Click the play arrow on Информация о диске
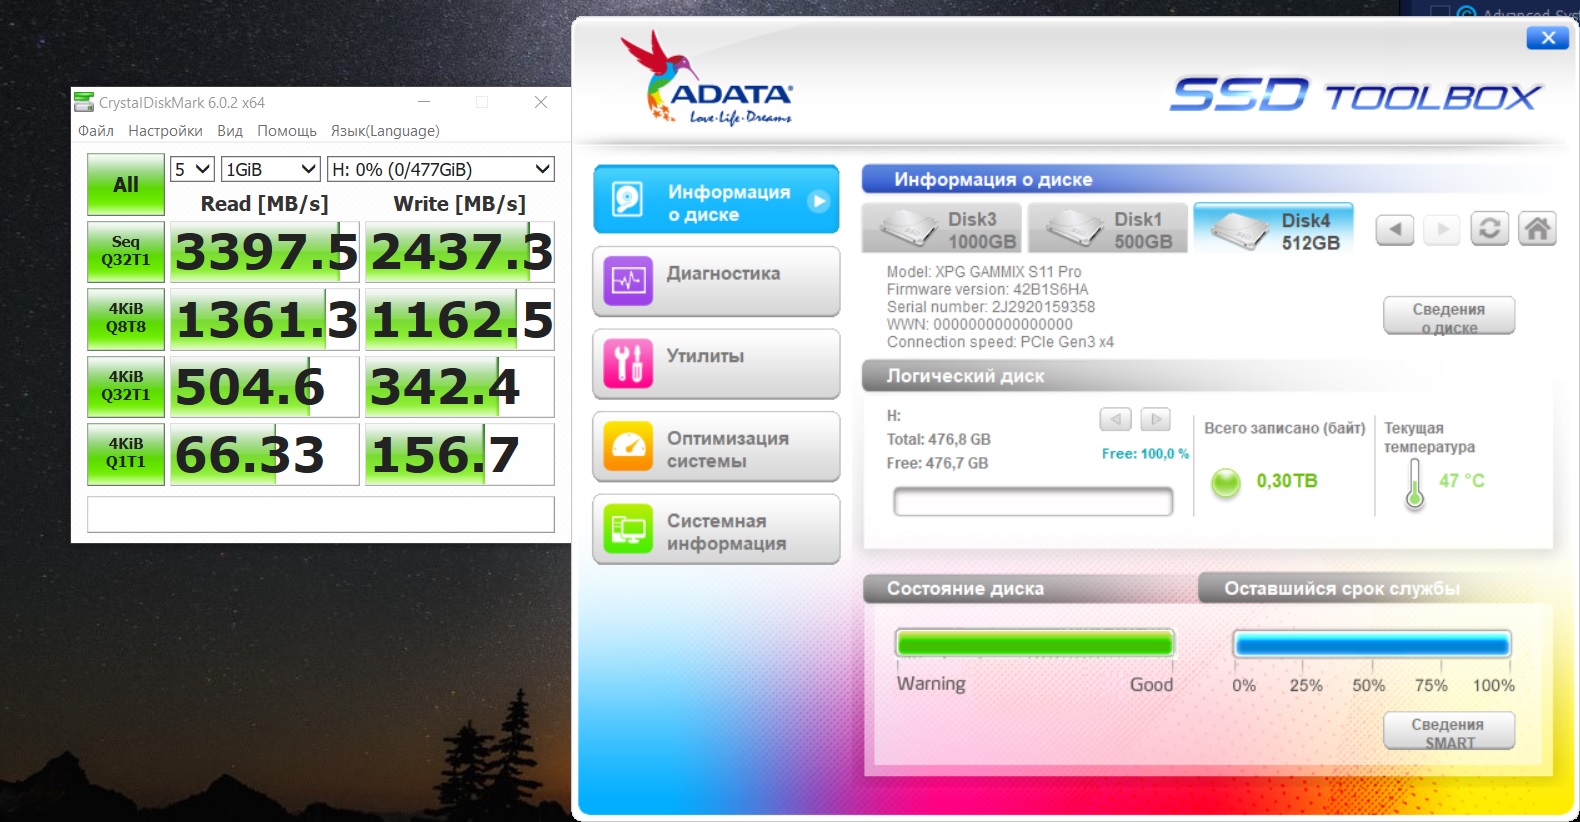 (819, 201)
